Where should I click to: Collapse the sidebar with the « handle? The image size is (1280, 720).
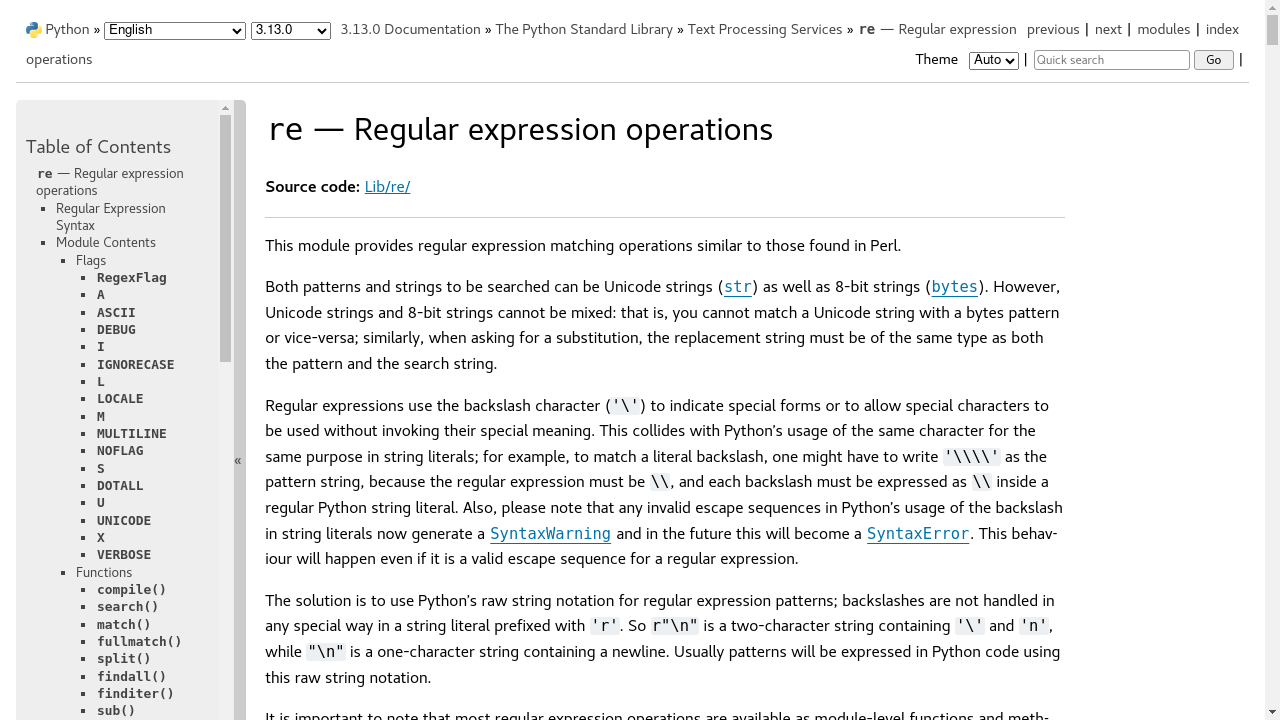pos(238,460)
